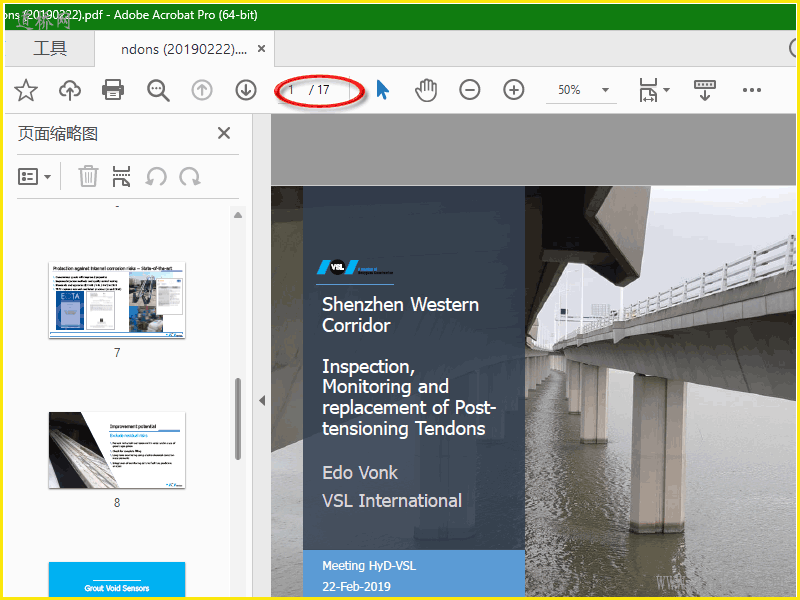Click the scrolling mode keyboard icon
The image size is (800, 600).
705,90
